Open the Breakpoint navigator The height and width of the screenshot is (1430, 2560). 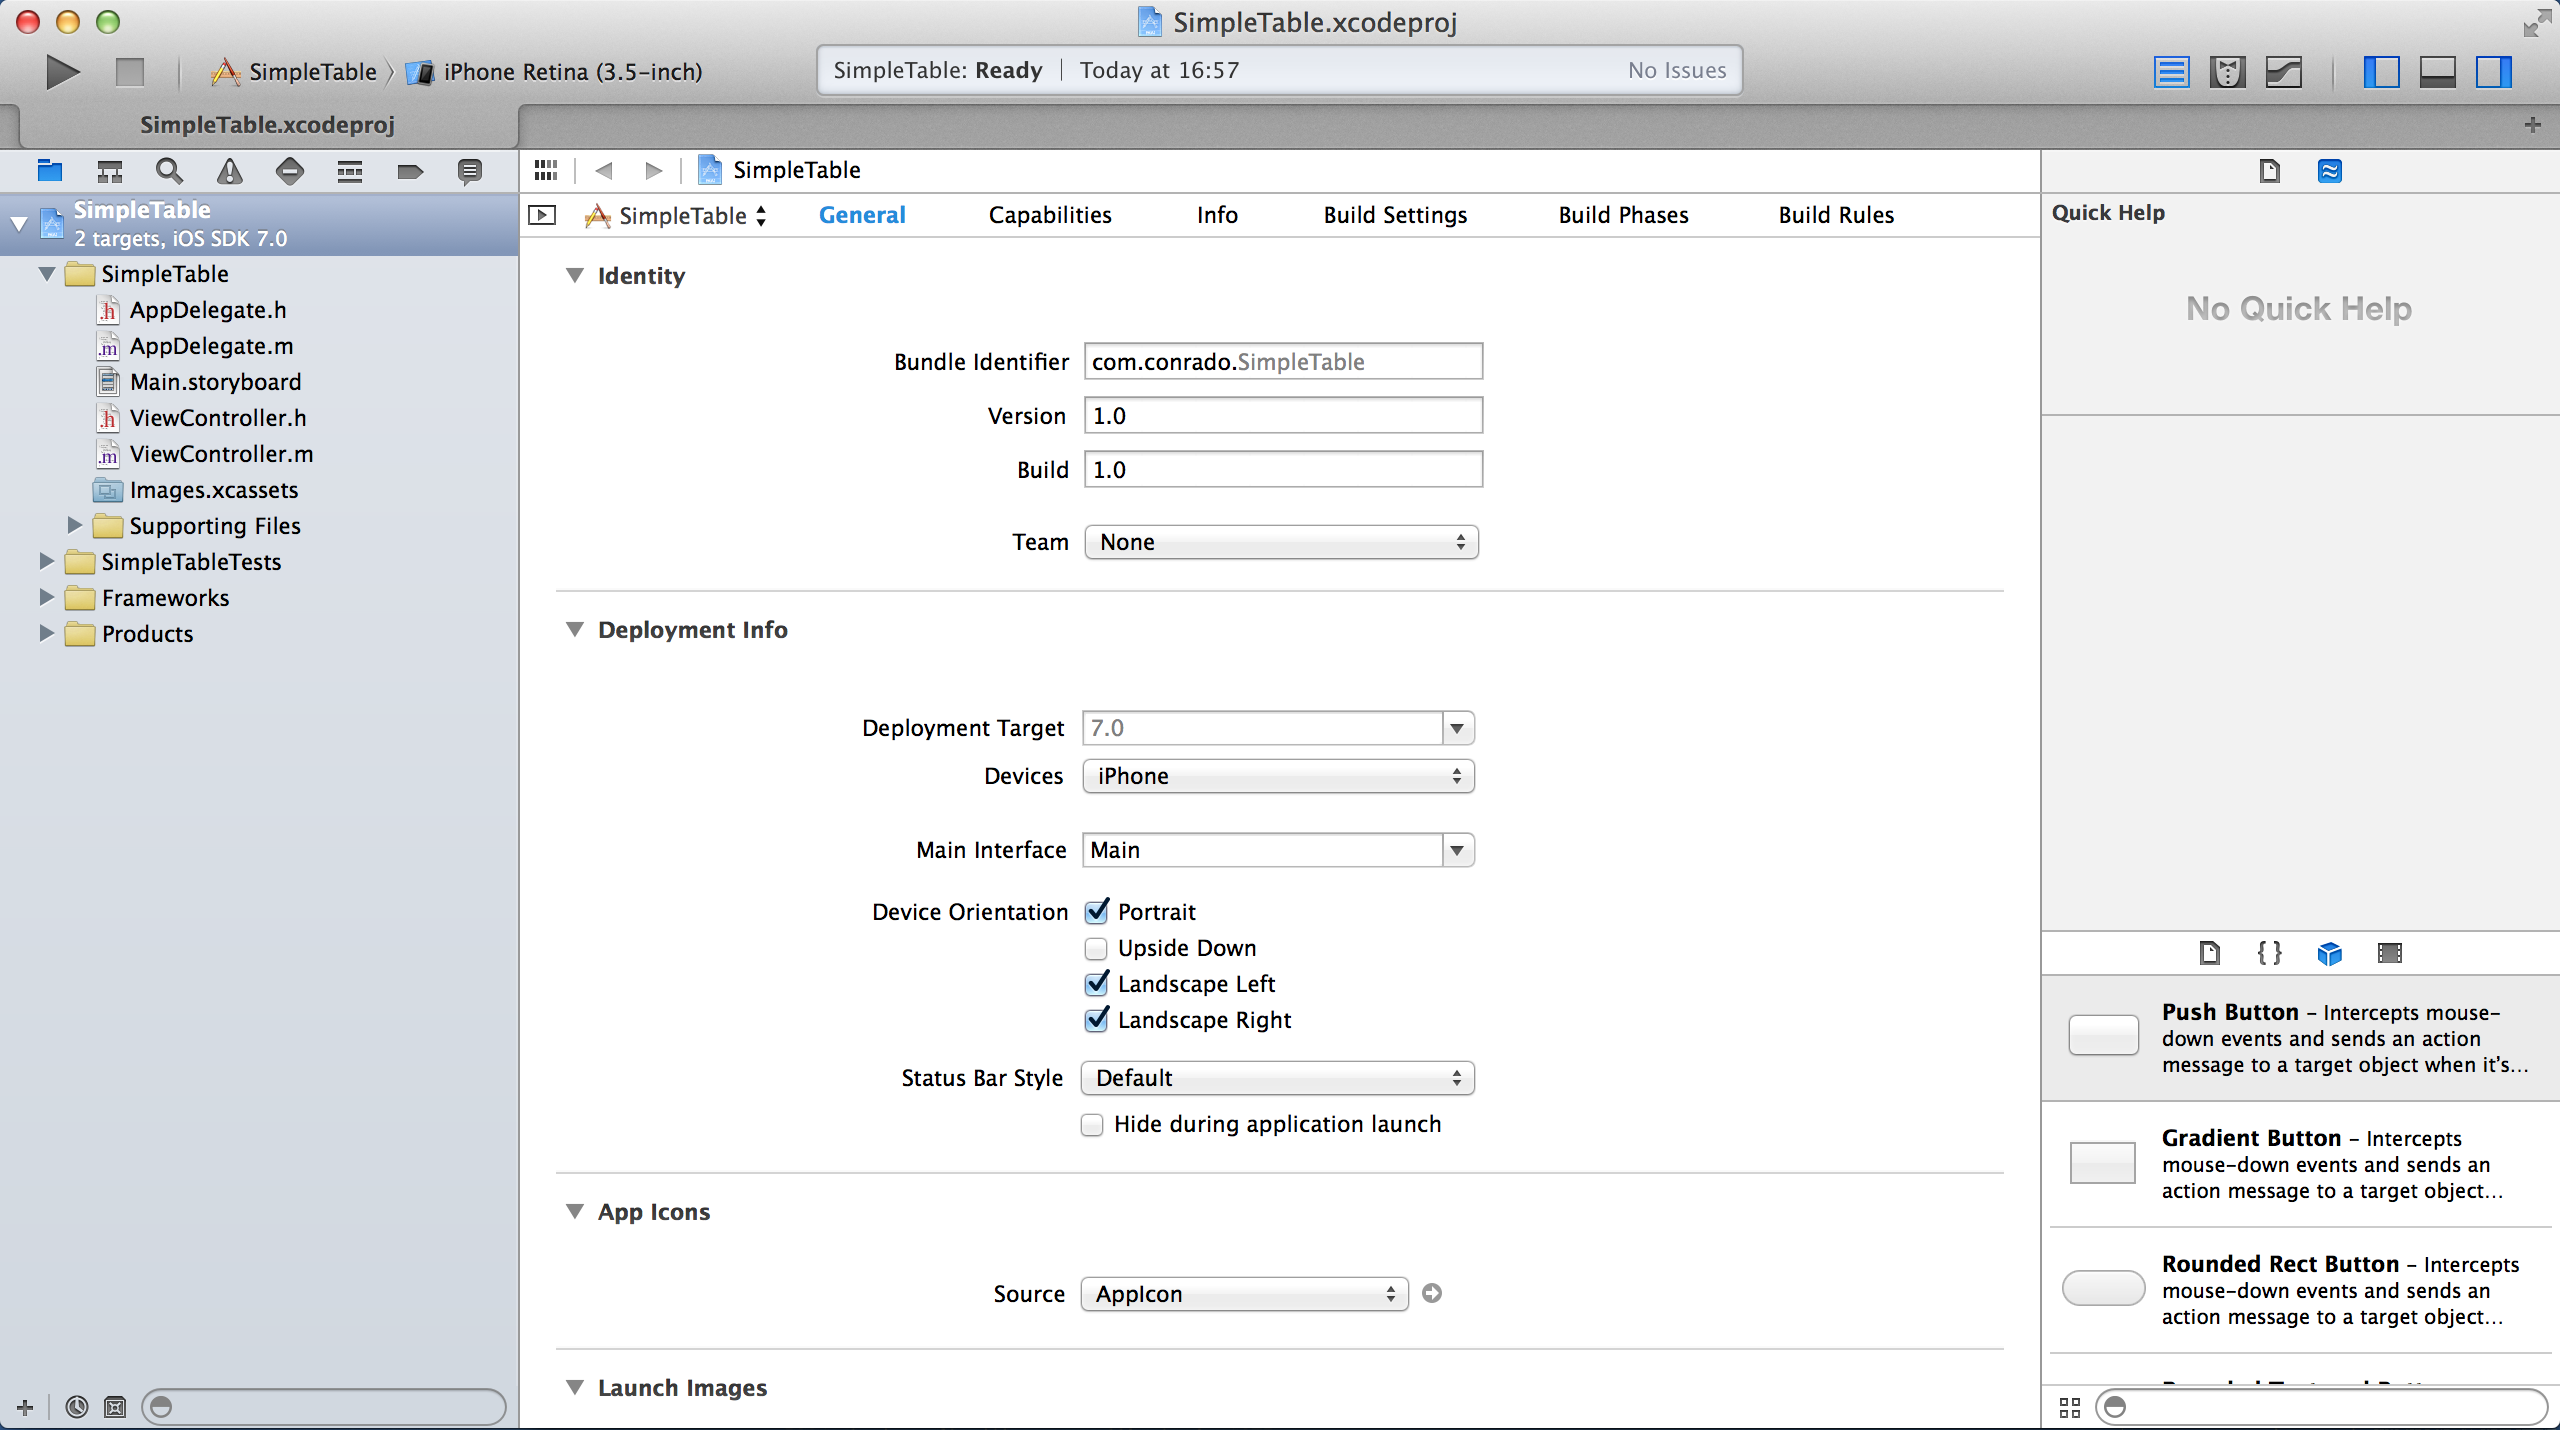click(409, 171)
